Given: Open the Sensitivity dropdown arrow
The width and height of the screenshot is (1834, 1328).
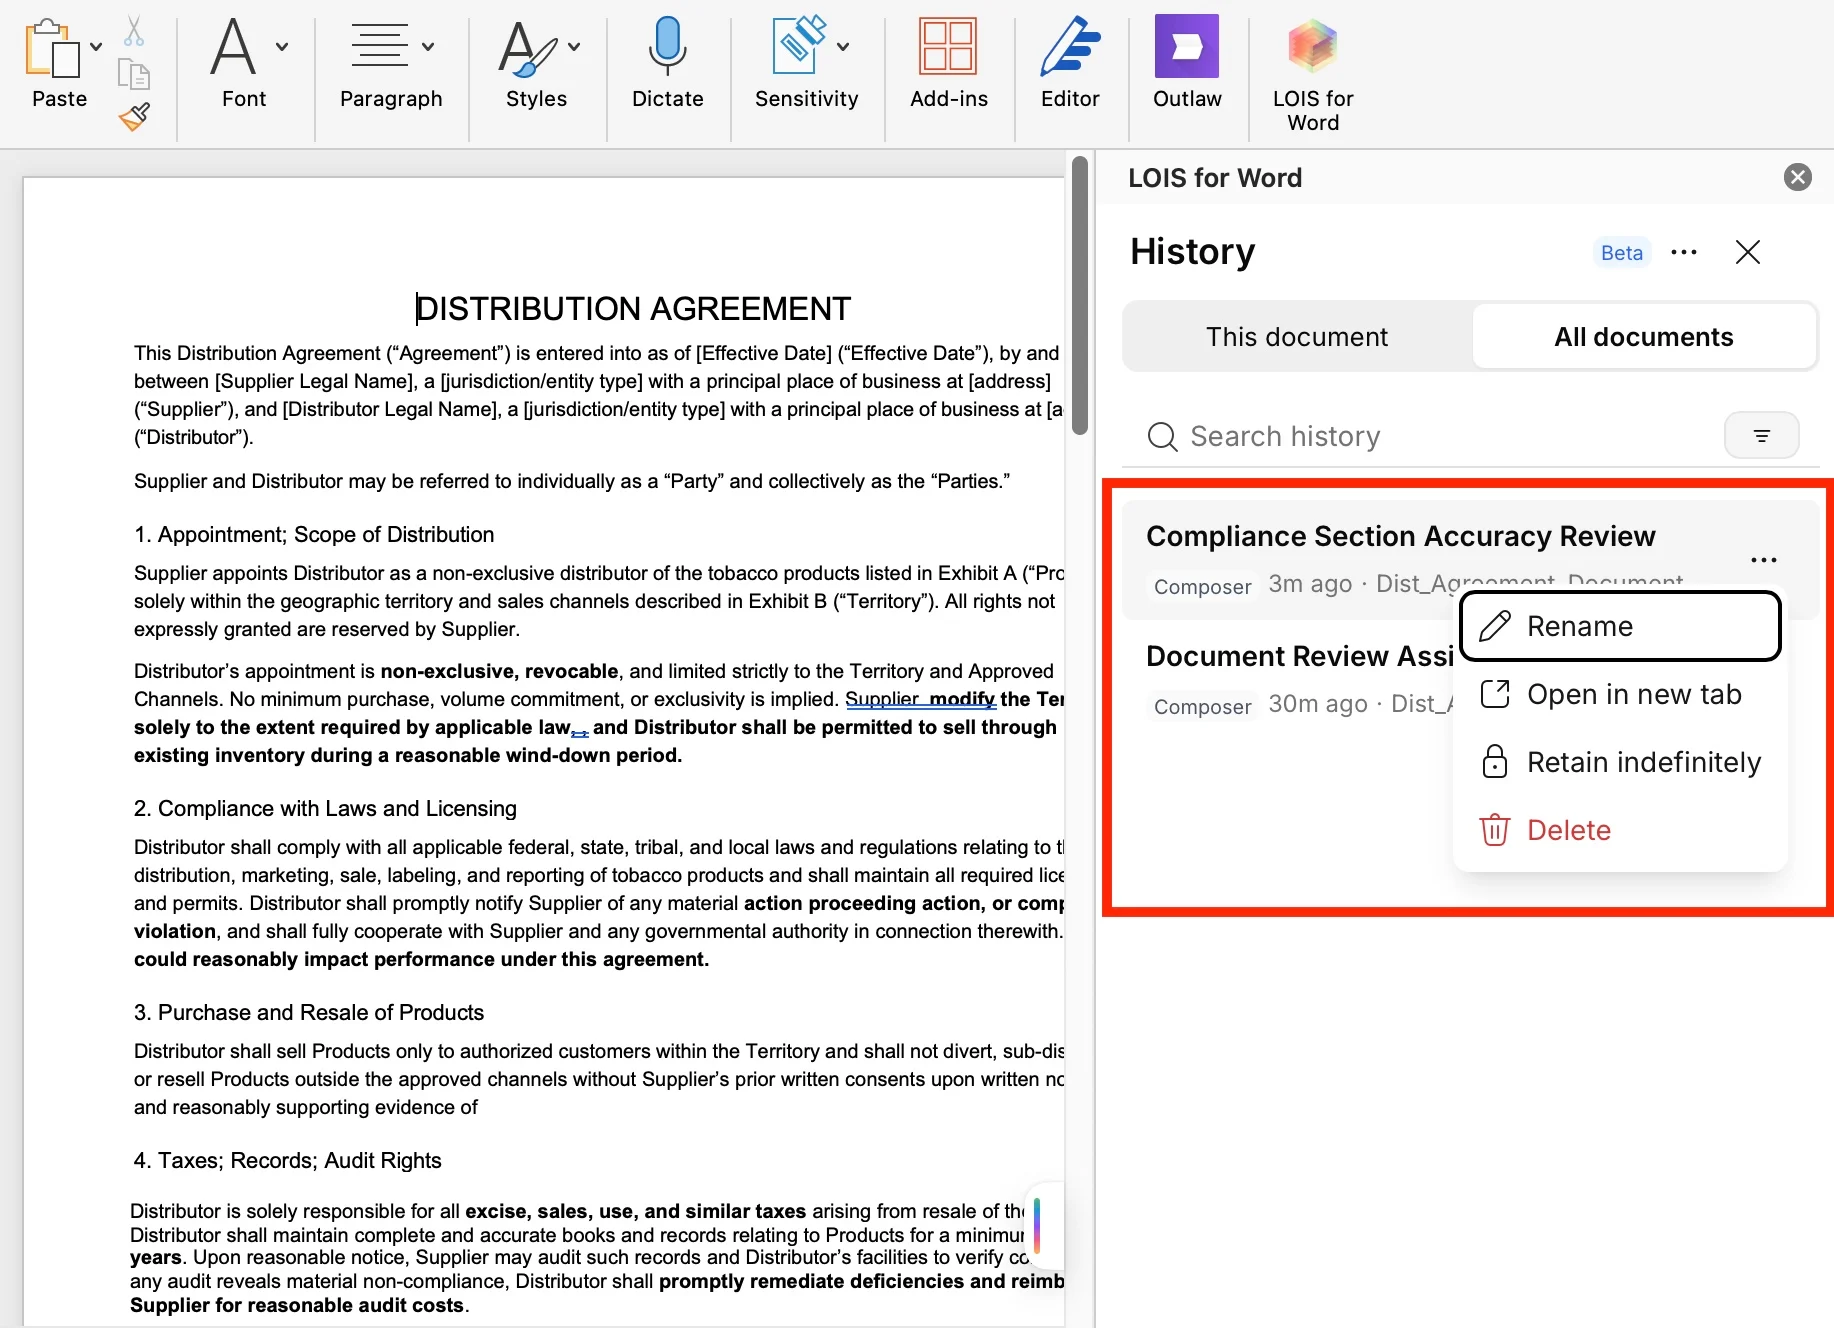Looking at the screenshot, I should coord(843,46).
